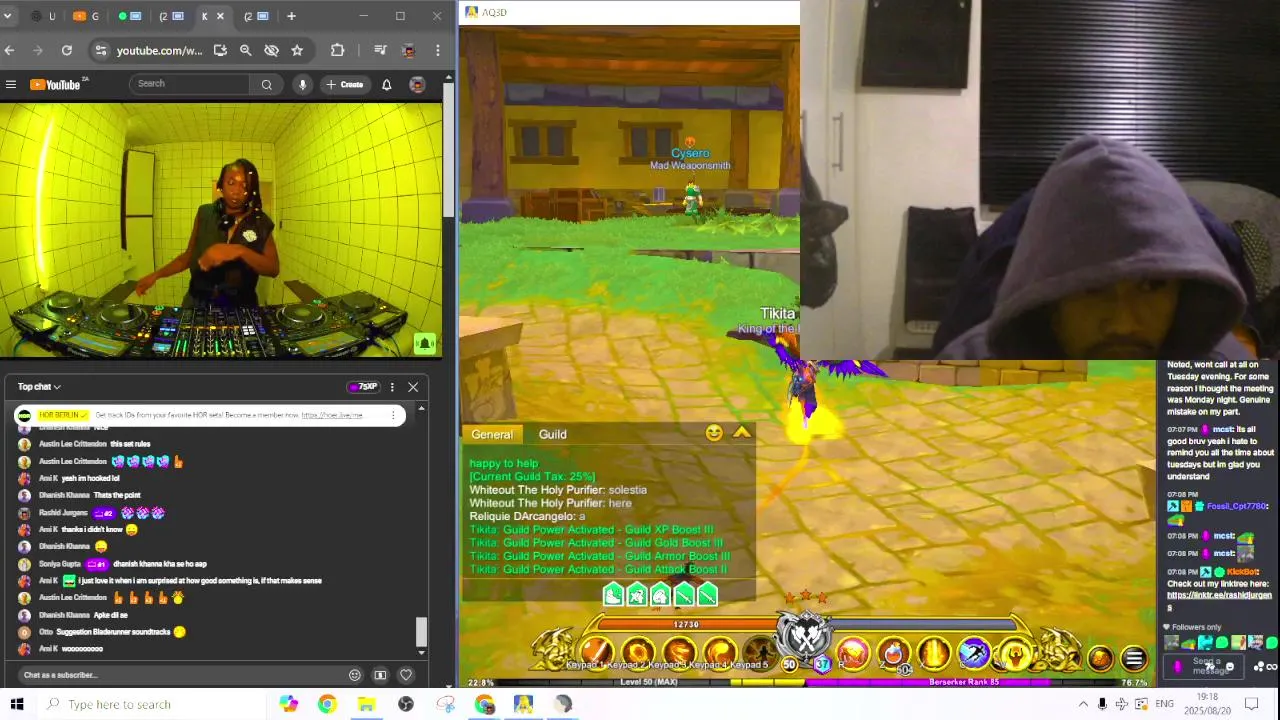Screen dimensions: 1280x720
Task: Open the YouTube hamburger guide menu
Action: [x=11, y=85]
